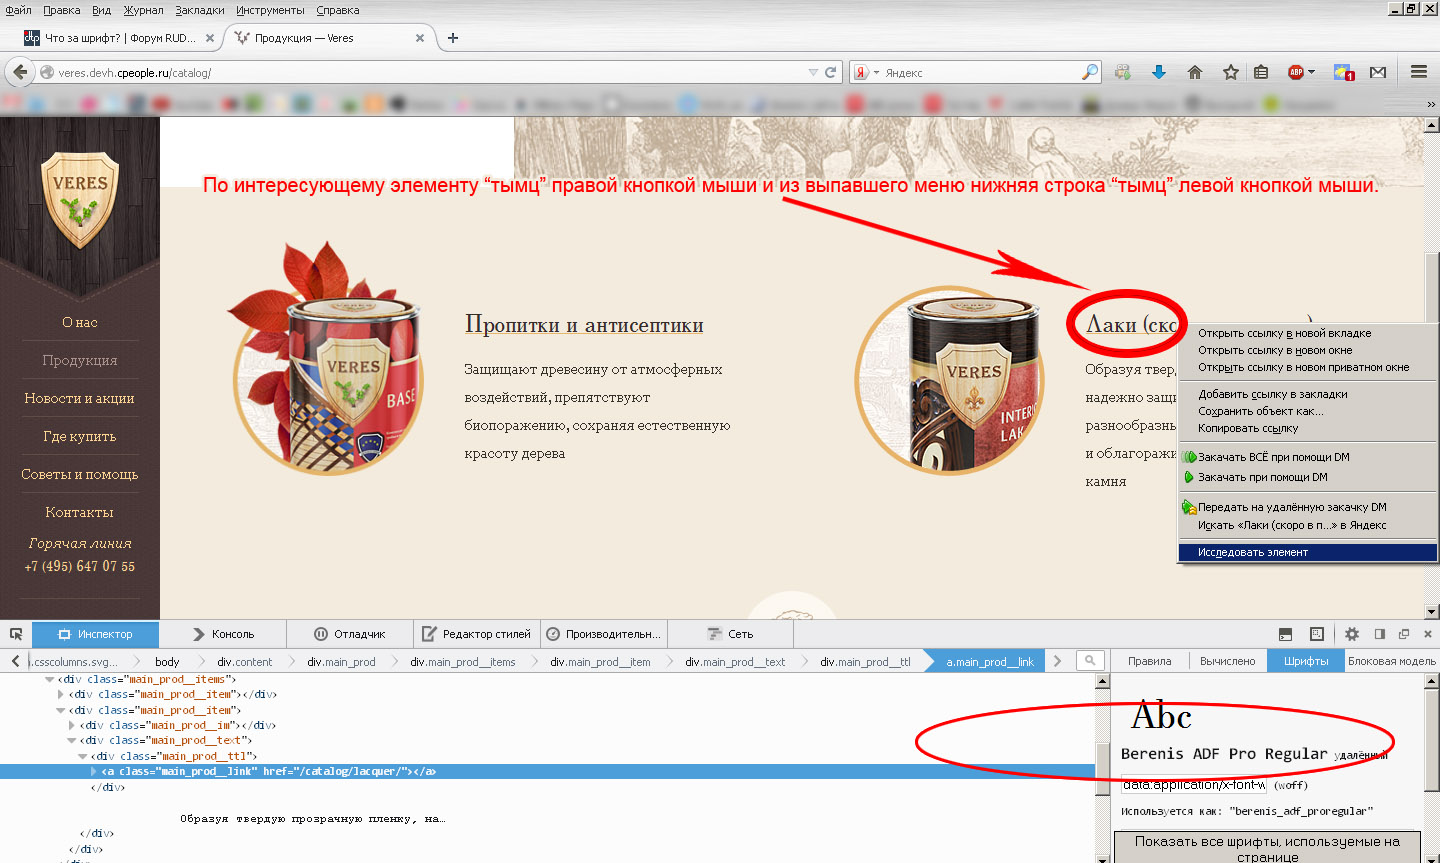This screenshot has height=863, width=1440.
Task: Toggle responsive design mode icon
Action: point(1317,634)
